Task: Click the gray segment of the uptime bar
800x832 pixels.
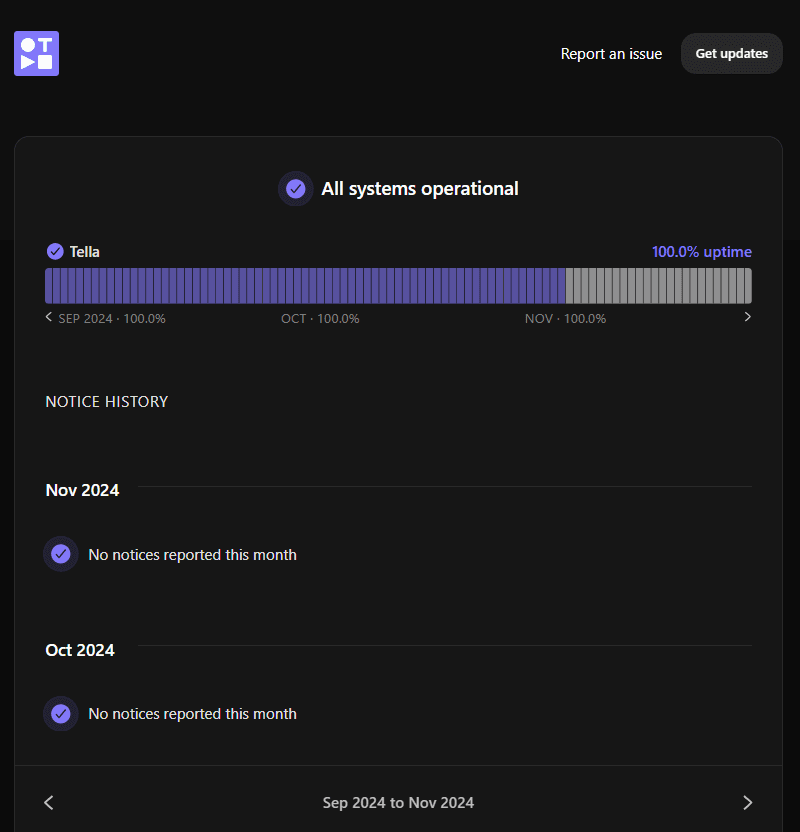Action: 659,285
